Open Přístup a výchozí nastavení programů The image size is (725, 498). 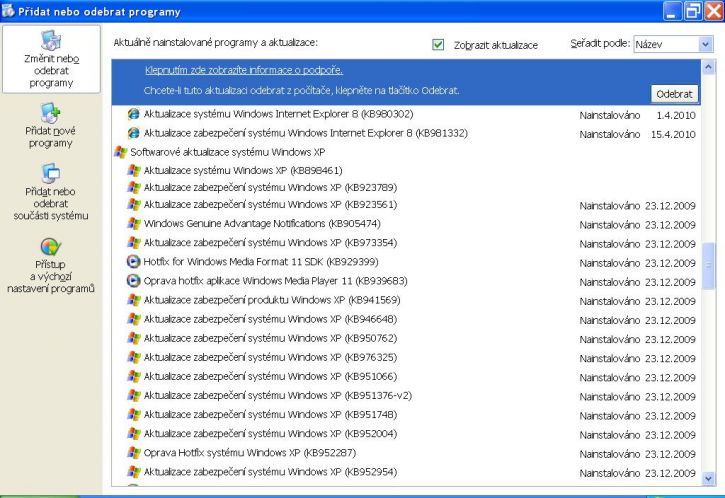(50, 265)
